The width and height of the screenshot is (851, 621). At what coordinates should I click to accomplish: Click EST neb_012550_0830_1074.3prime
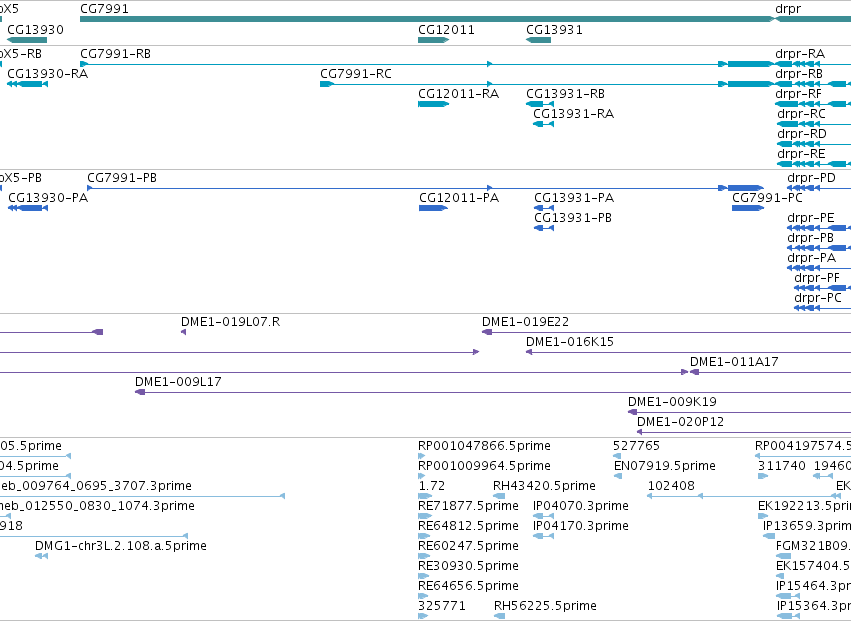tap(5, 516)
